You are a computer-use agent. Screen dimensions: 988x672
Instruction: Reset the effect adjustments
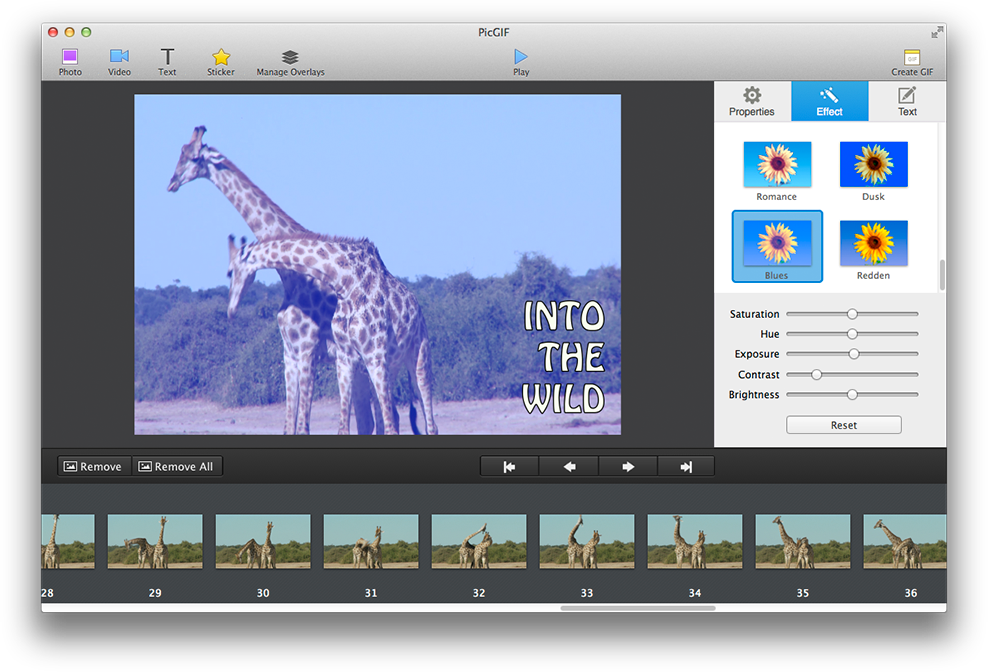[844, 425]
